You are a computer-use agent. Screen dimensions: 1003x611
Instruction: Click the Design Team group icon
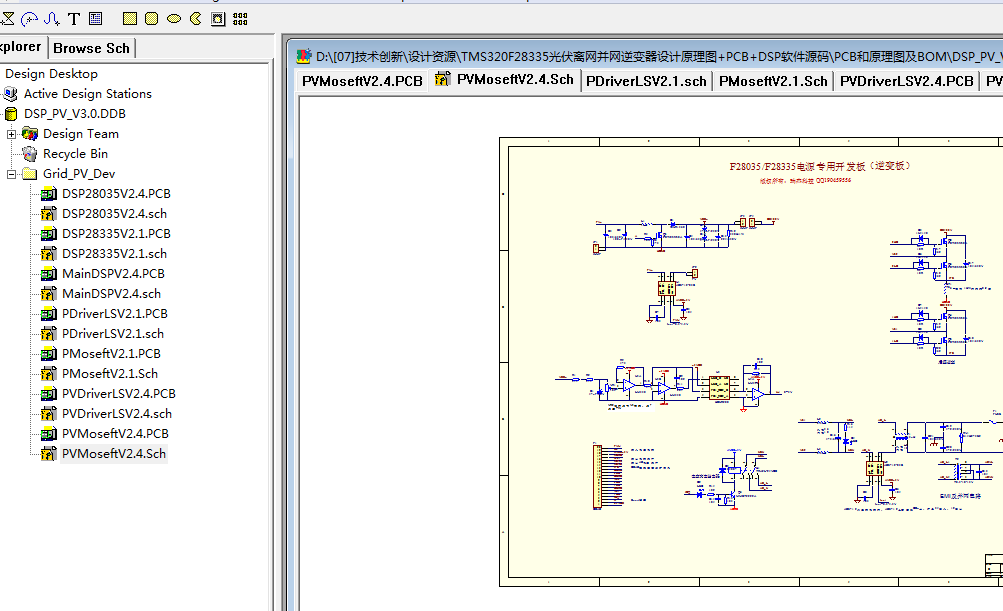[x=29, y=134]
